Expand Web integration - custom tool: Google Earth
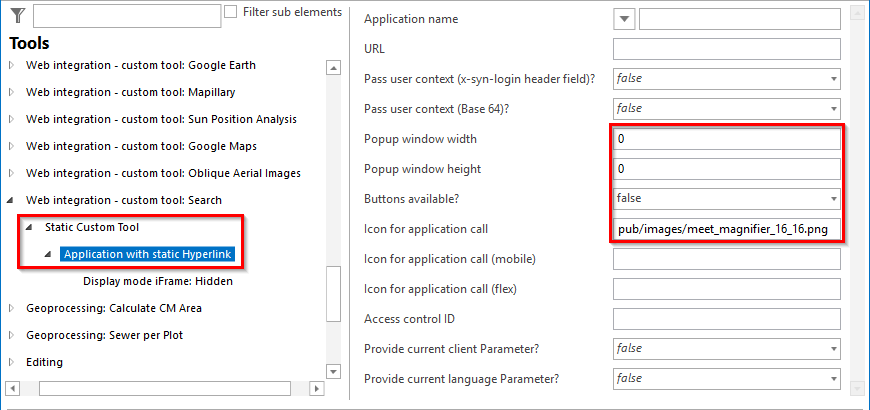The height and width of the screenshot is (410, 870). coord(12,65)
